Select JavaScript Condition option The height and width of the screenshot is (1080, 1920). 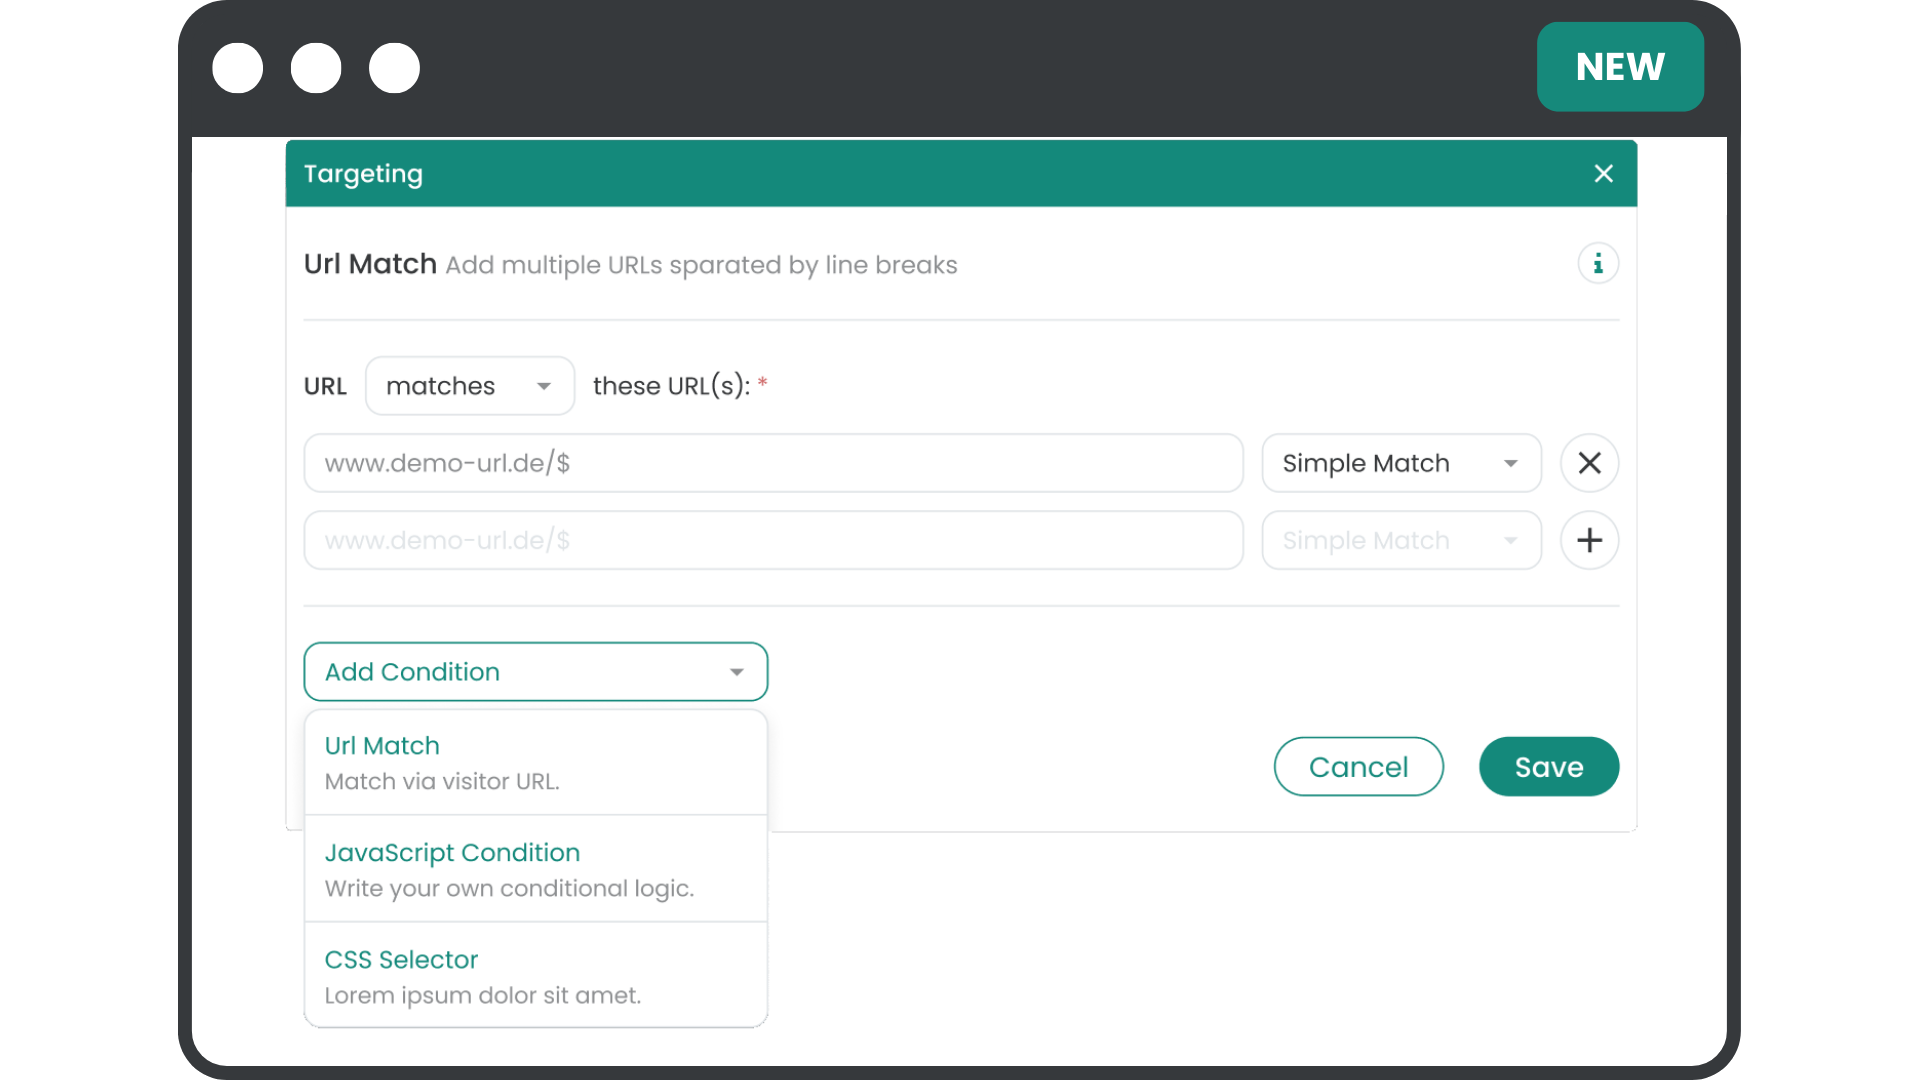pos(536,869)
